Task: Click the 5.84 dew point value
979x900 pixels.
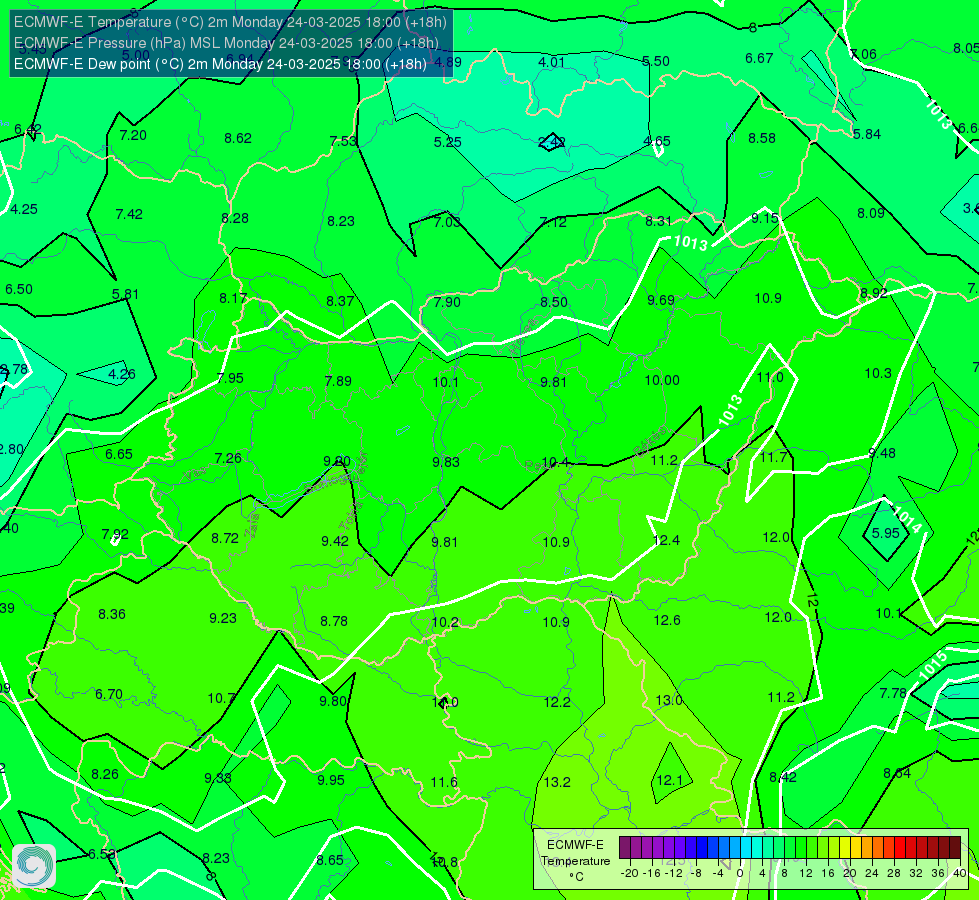Action: [x=867, y=134]
